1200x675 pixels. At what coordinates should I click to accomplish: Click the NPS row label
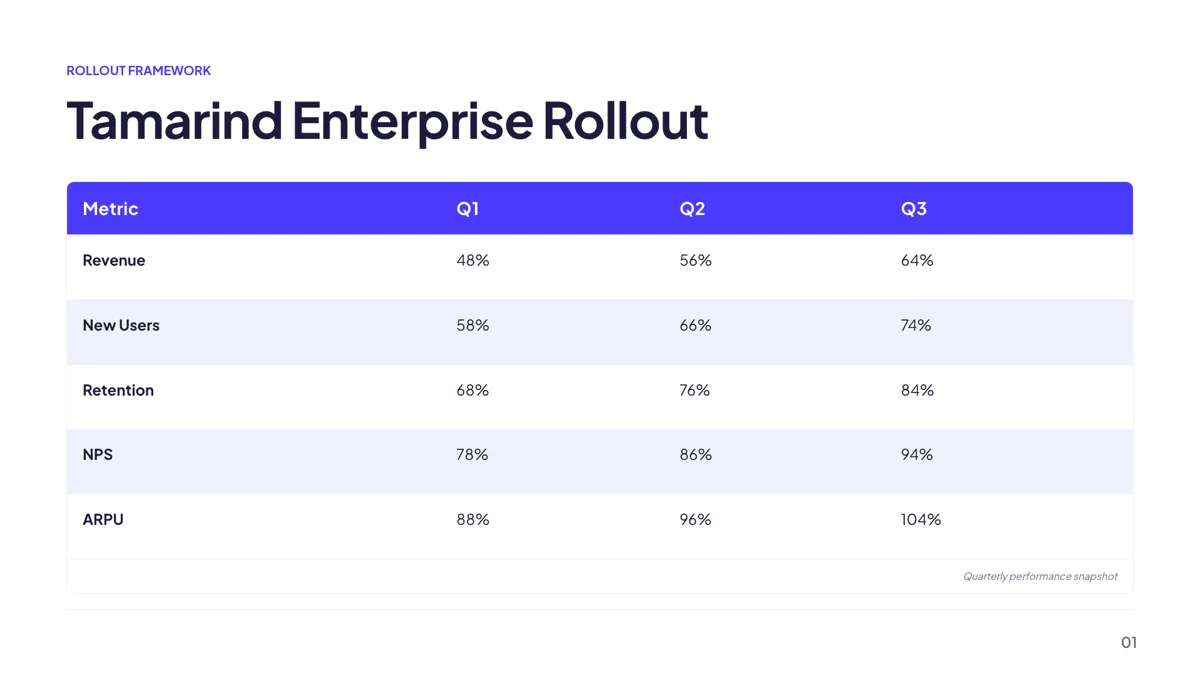(x=98, y=454)
